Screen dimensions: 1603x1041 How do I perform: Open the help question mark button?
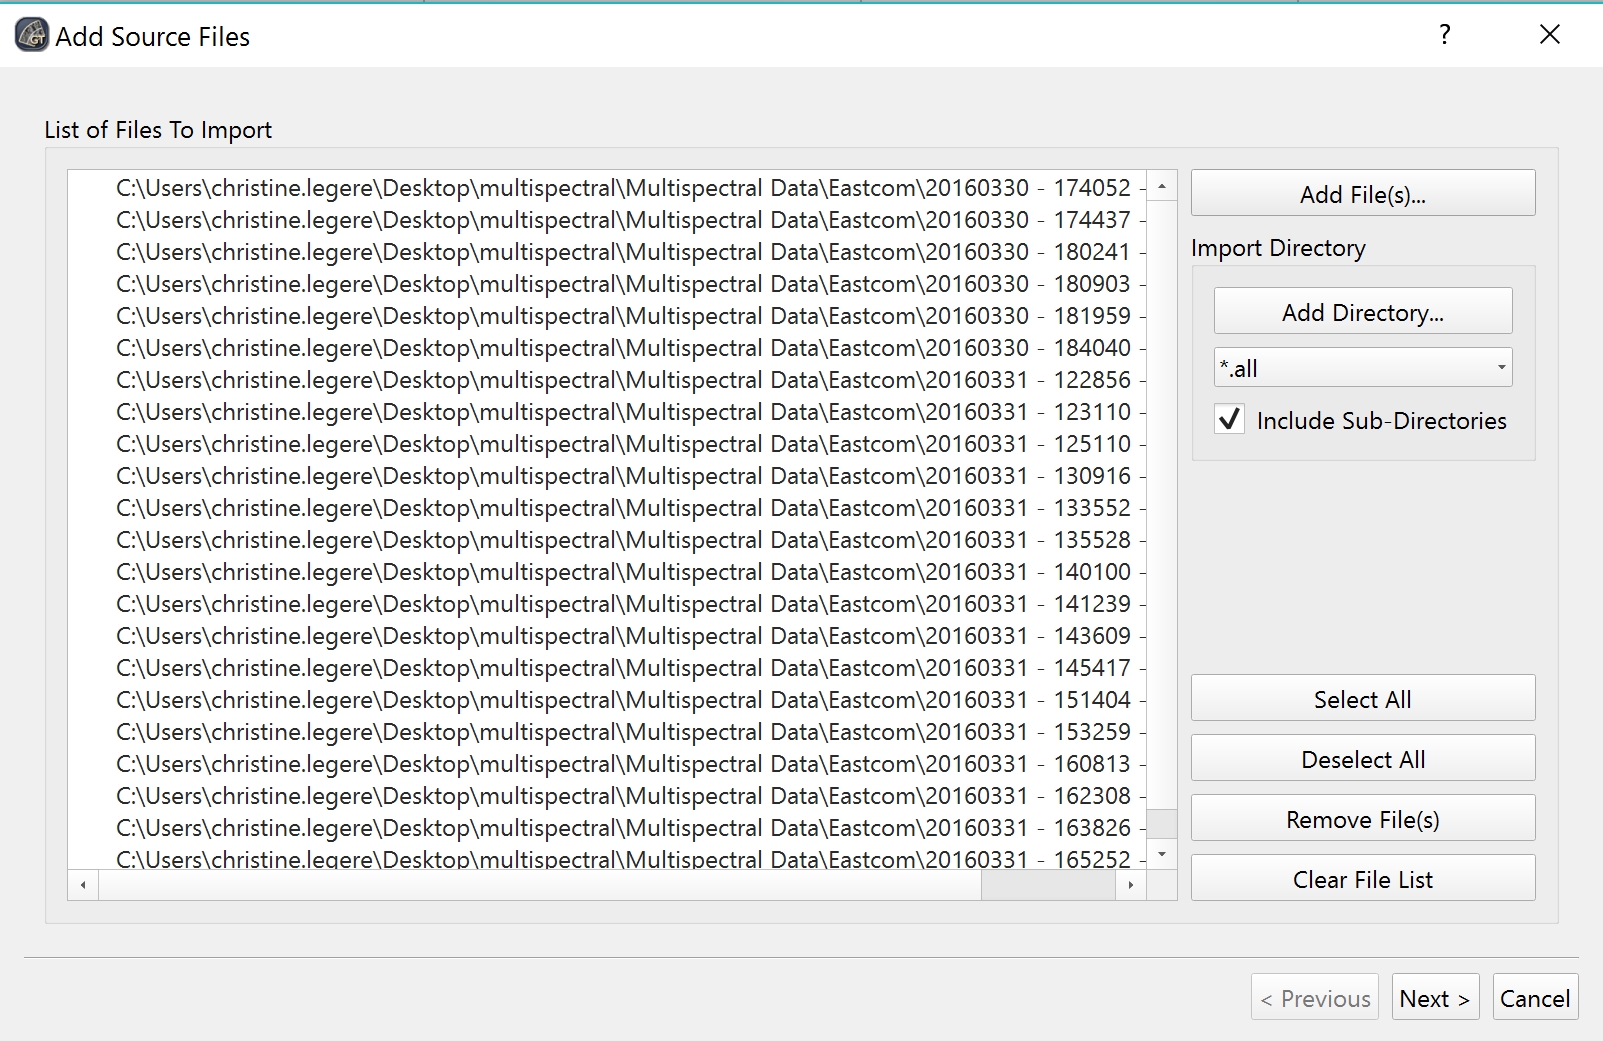point(1445,35)
